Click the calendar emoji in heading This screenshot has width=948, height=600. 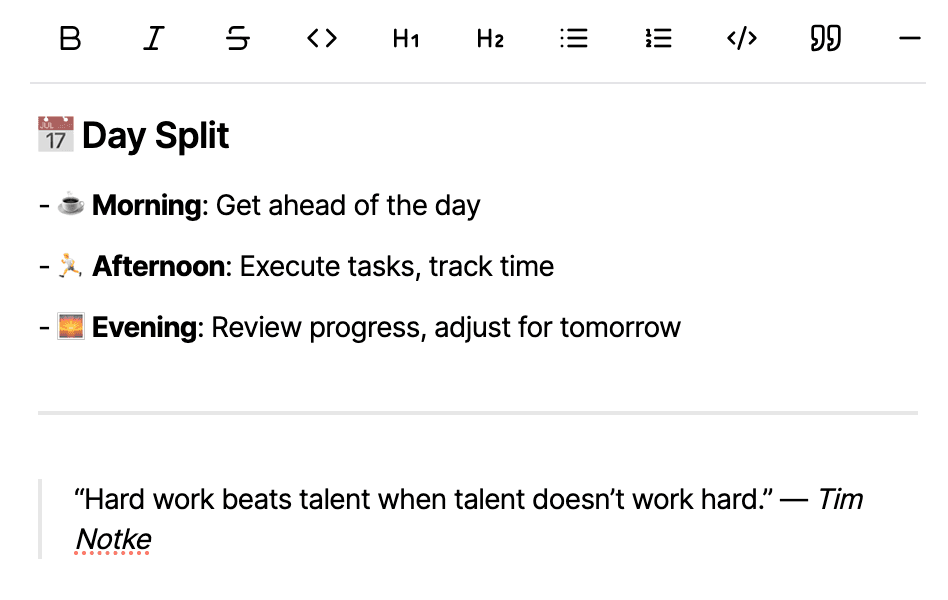point(56,135)
